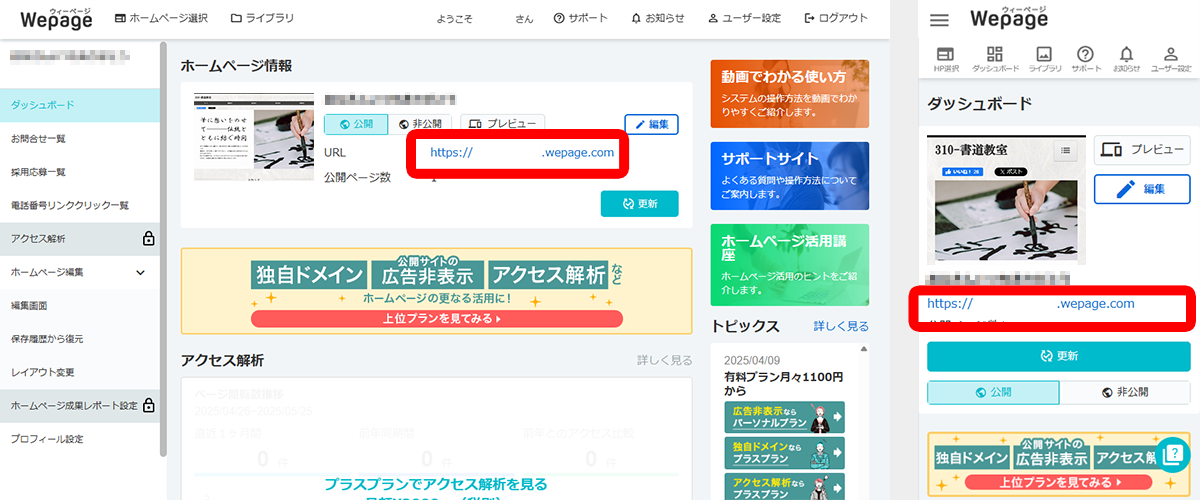Select 公開 status in the desktop homepage info
The image size is (1200, 500).
[x=353, y=125]
